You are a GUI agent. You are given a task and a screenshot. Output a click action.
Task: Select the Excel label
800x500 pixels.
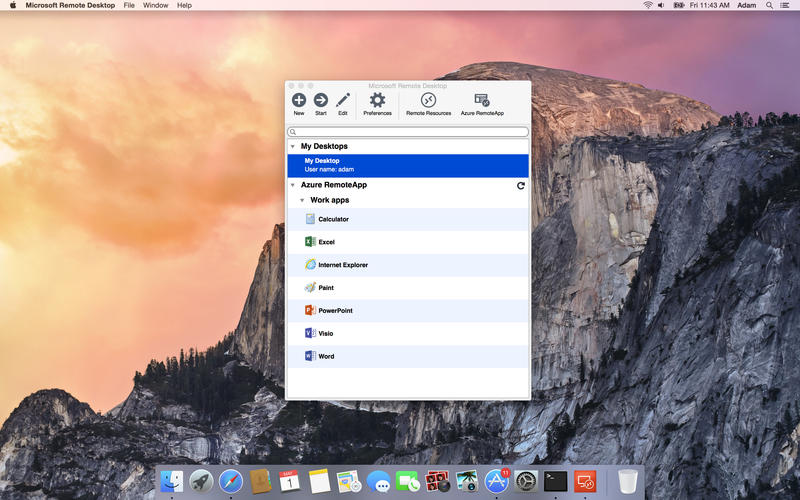[327, 242]
